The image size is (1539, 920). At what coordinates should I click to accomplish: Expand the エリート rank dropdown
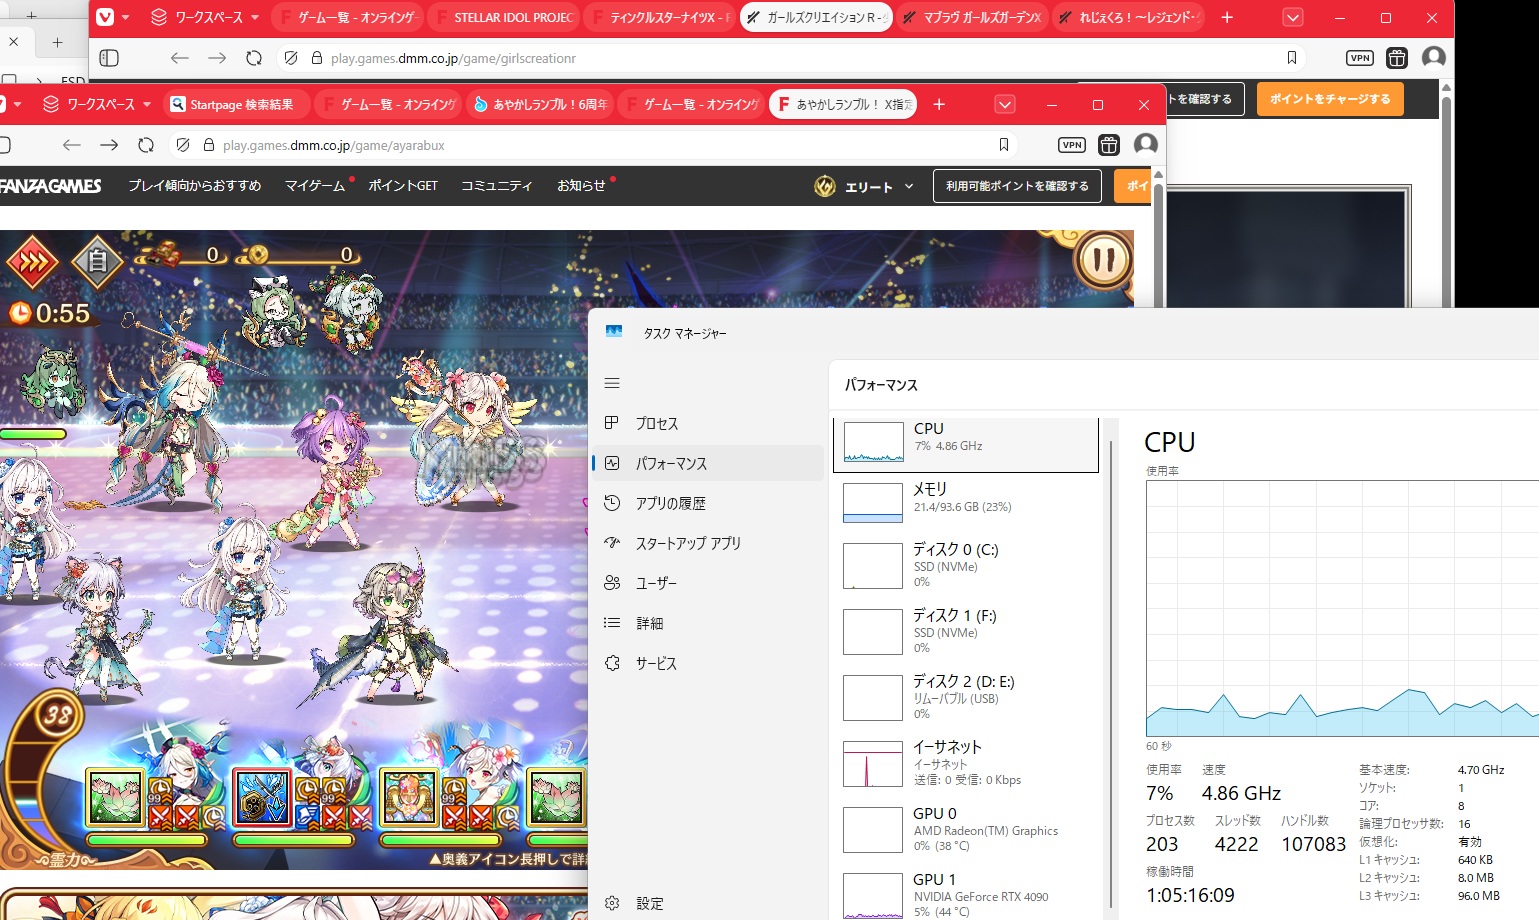866,187
